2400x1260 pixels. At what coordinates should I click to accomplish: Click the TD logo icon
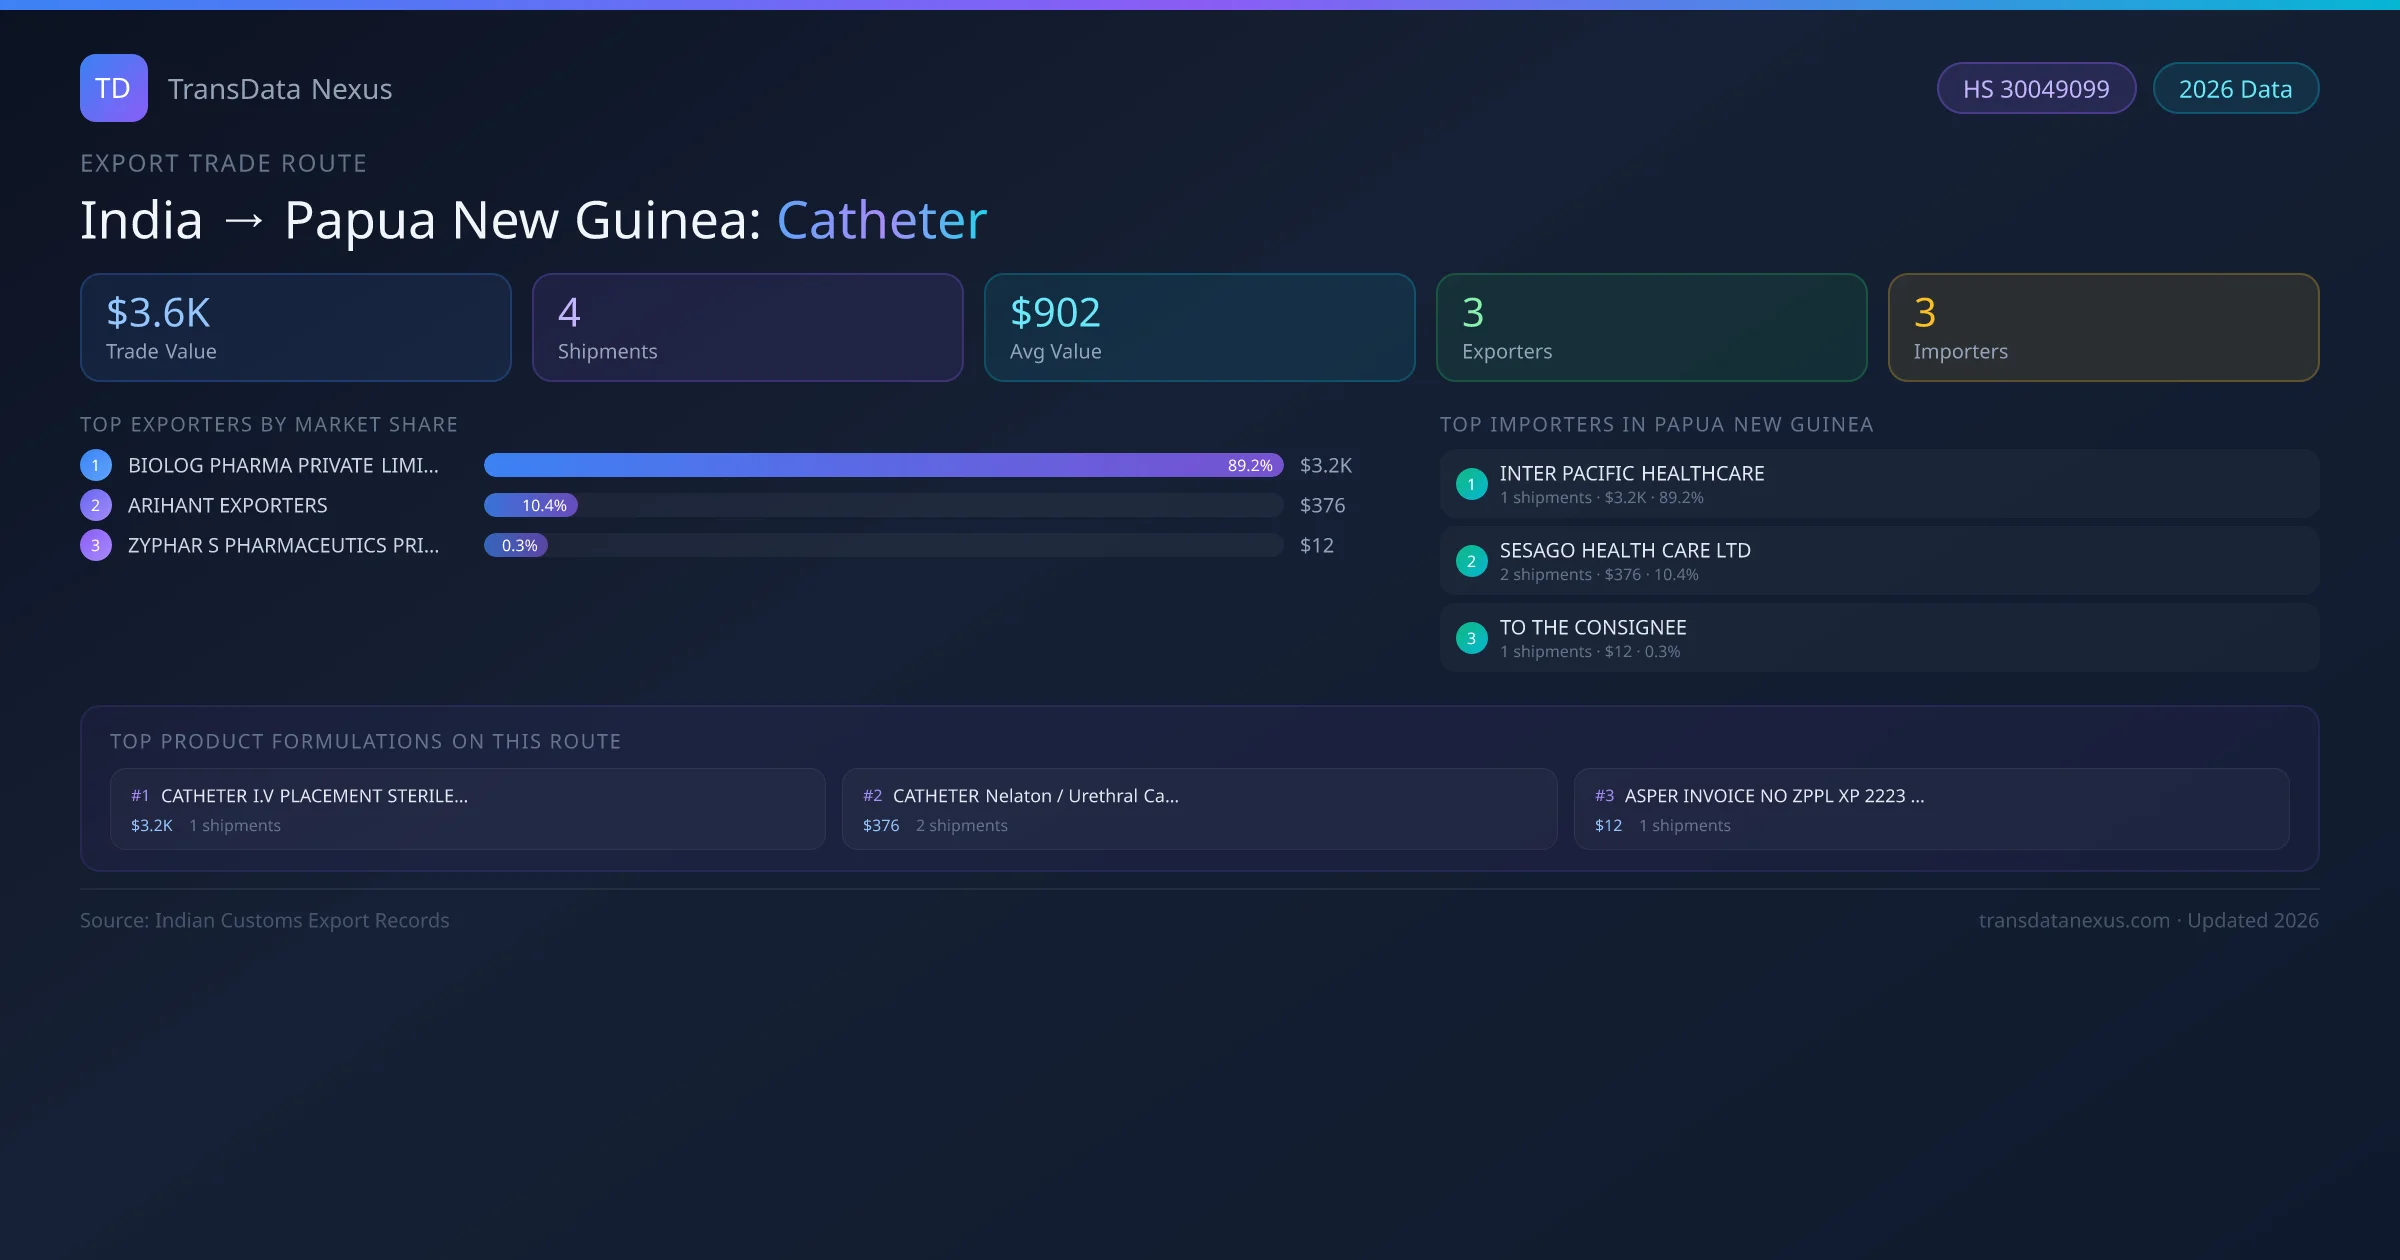(x=113, y=88)
